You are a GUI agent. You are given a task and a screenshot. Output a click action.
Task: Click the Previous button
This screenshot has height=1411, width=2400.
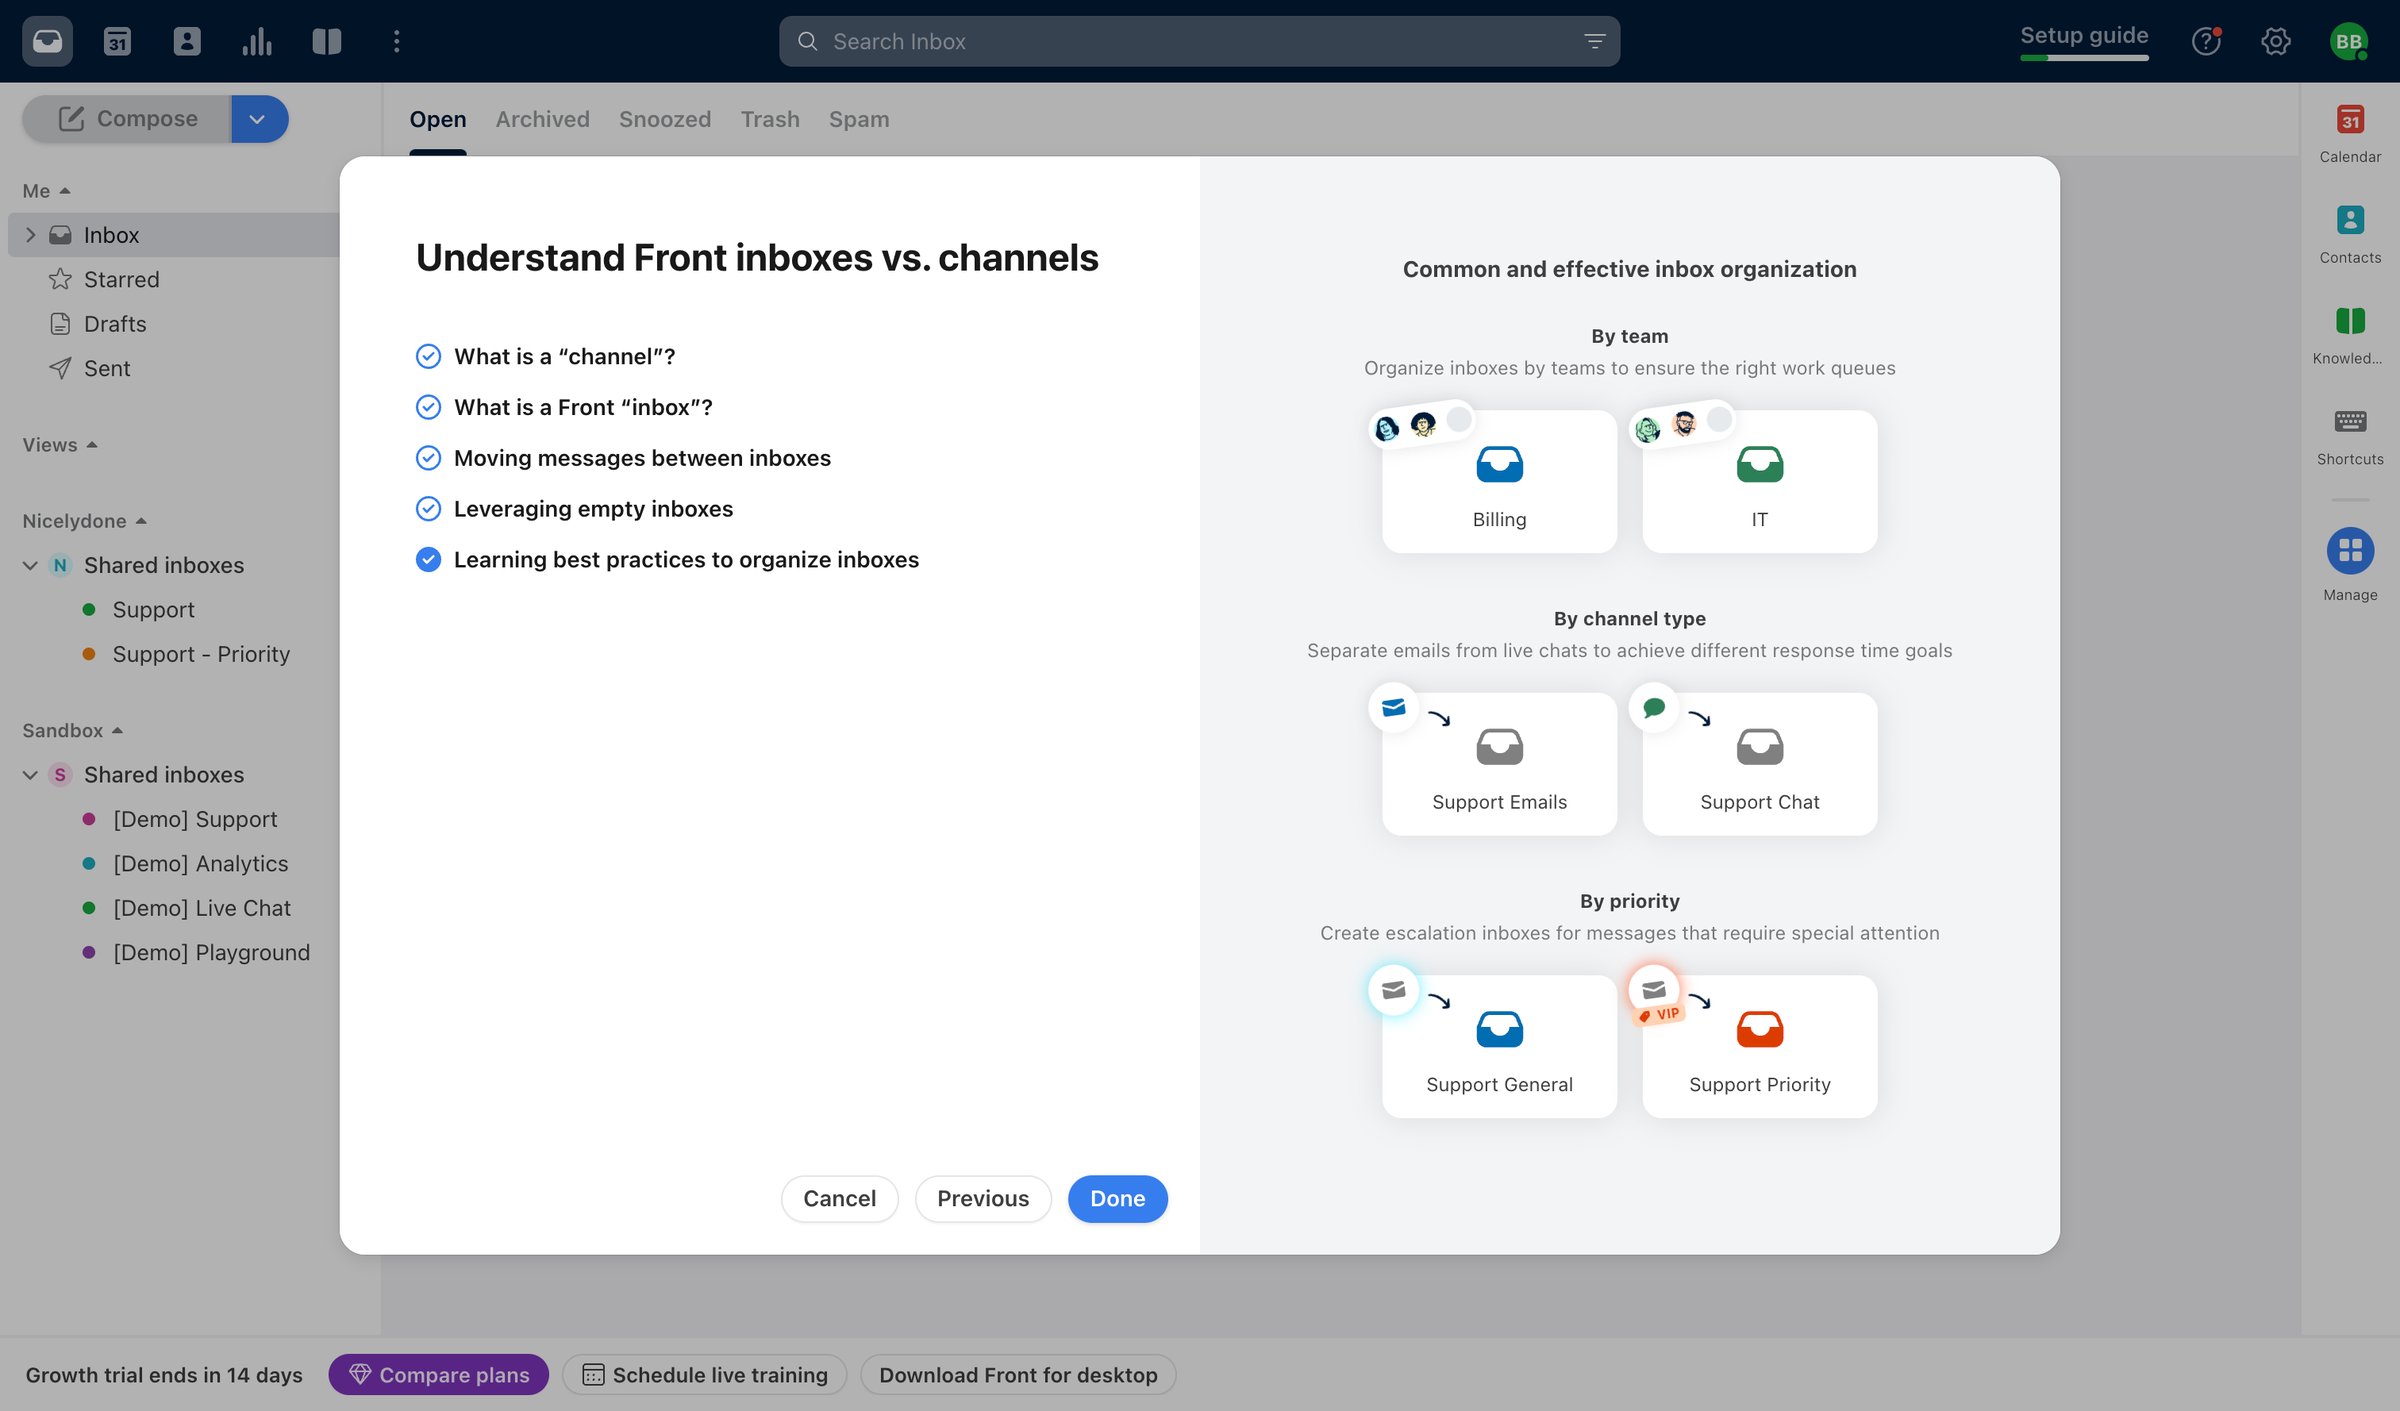coord(983,1198)
